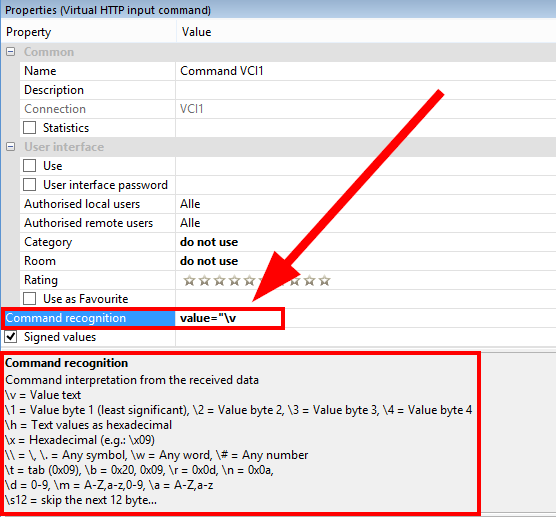Set rating to the first star

click(189, 281)
